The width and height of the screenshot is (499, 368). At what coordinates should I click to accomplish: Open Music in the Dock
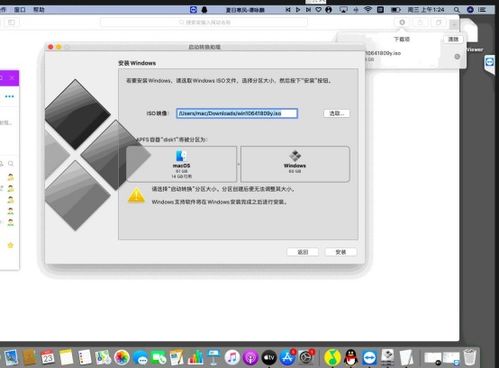[x=232, y=358]
